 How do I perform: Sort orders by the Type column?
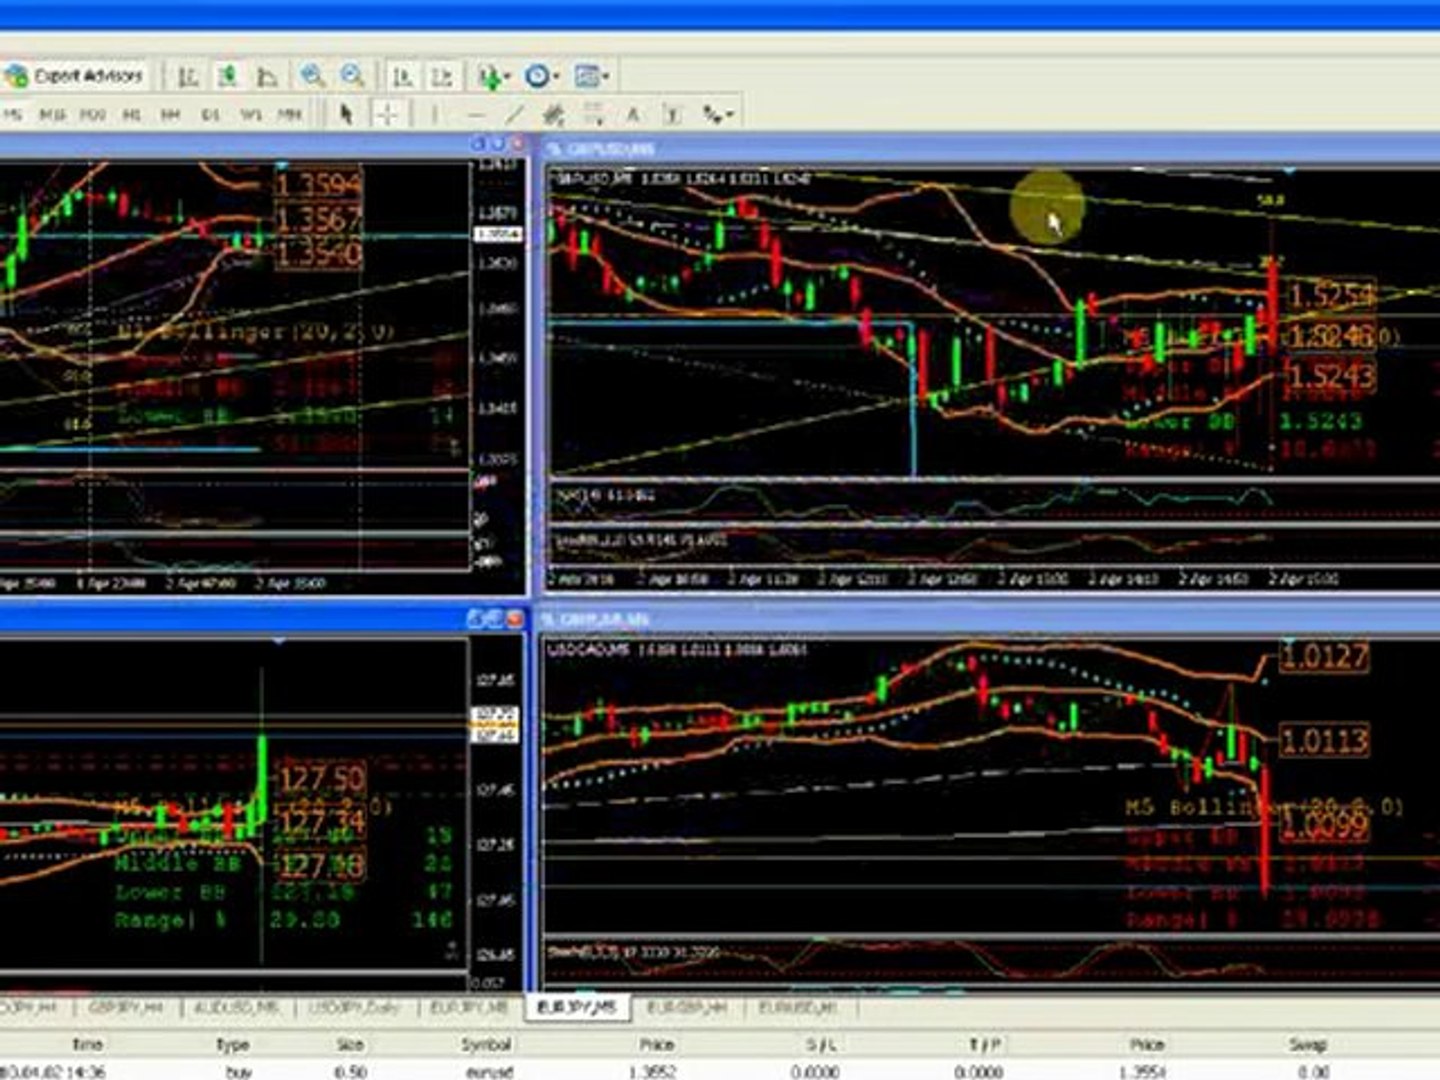(232, 1044)
